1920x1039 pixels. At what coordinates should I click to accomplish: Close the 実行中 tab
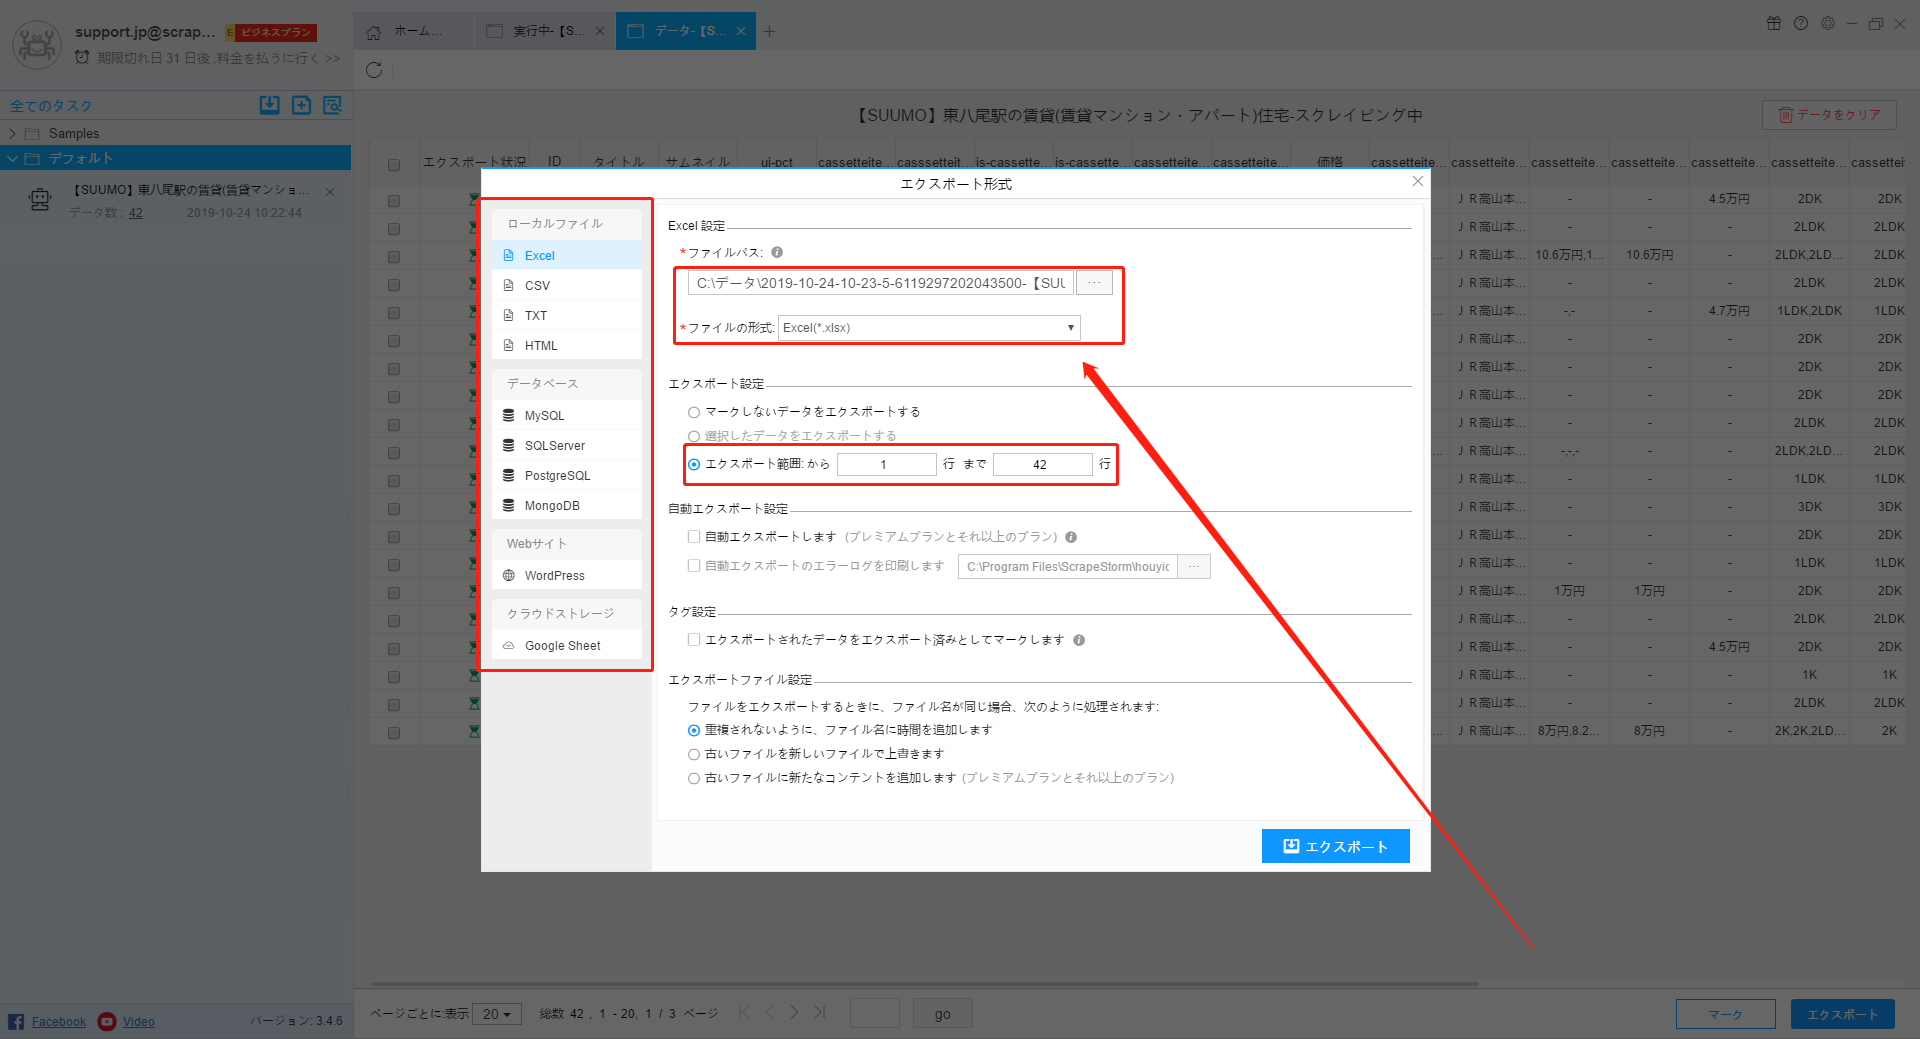(600, 31)
